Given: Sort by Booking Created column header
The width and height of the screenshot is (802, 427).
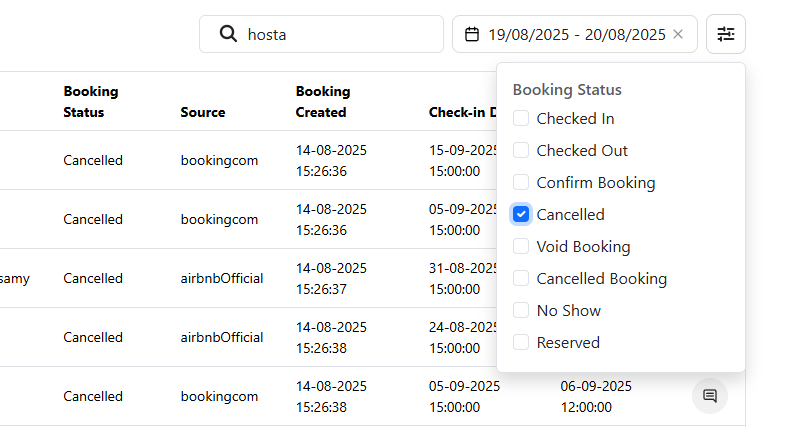Looking at the screenshot, I should click(x=323, y=101).
